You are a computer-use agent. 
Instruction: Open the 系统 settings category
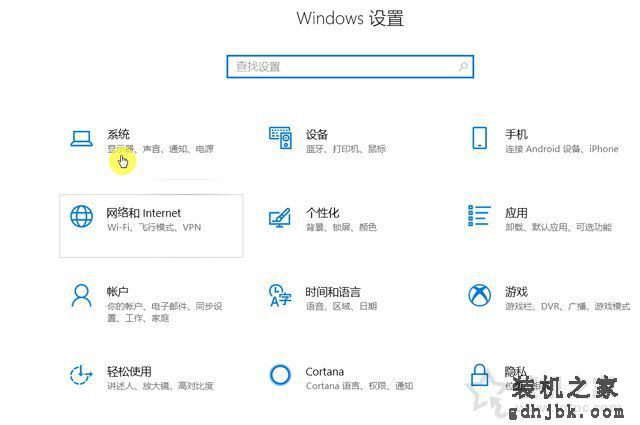tap(118, 134)
